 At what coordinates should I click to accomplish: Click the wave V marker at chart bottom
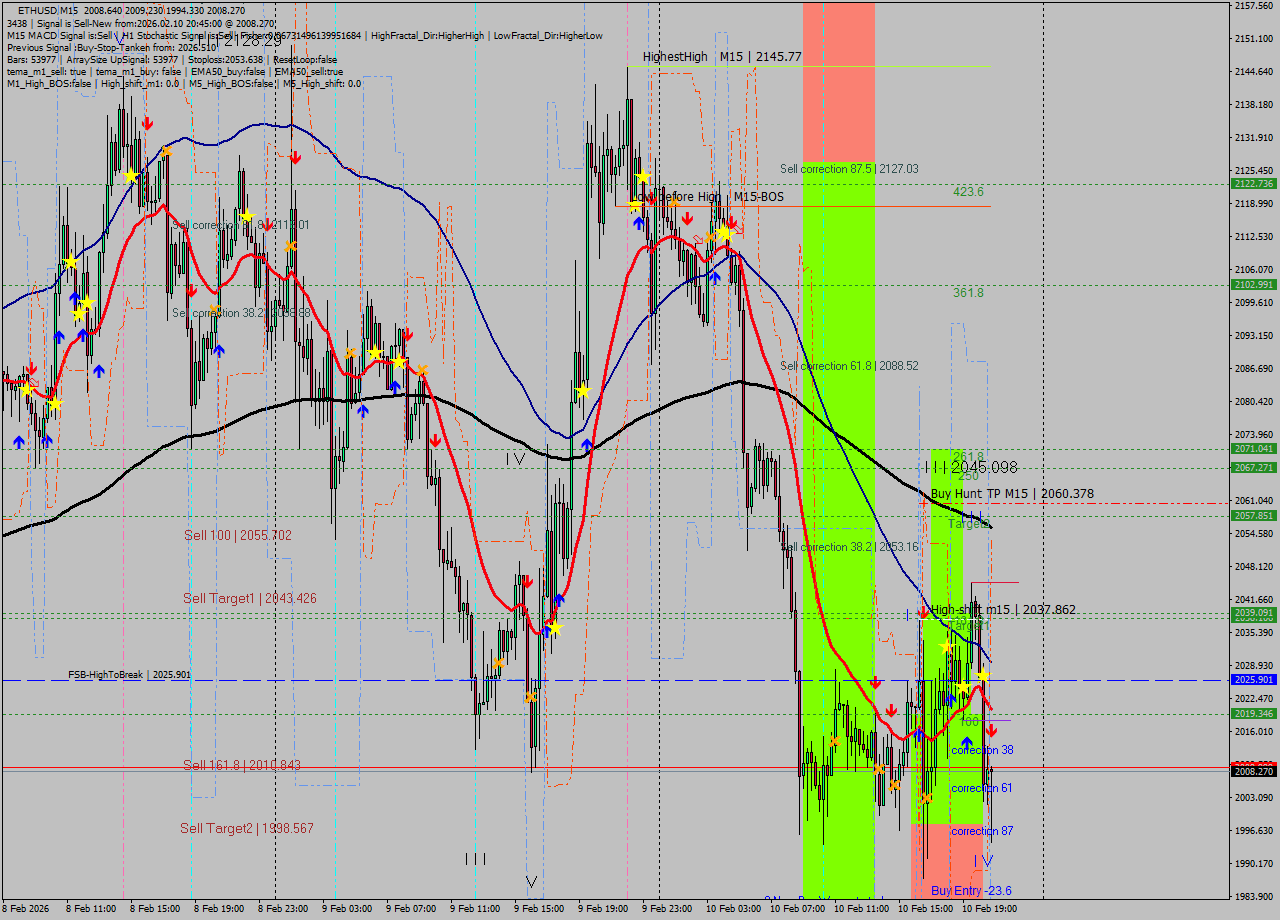coord(531,882)
